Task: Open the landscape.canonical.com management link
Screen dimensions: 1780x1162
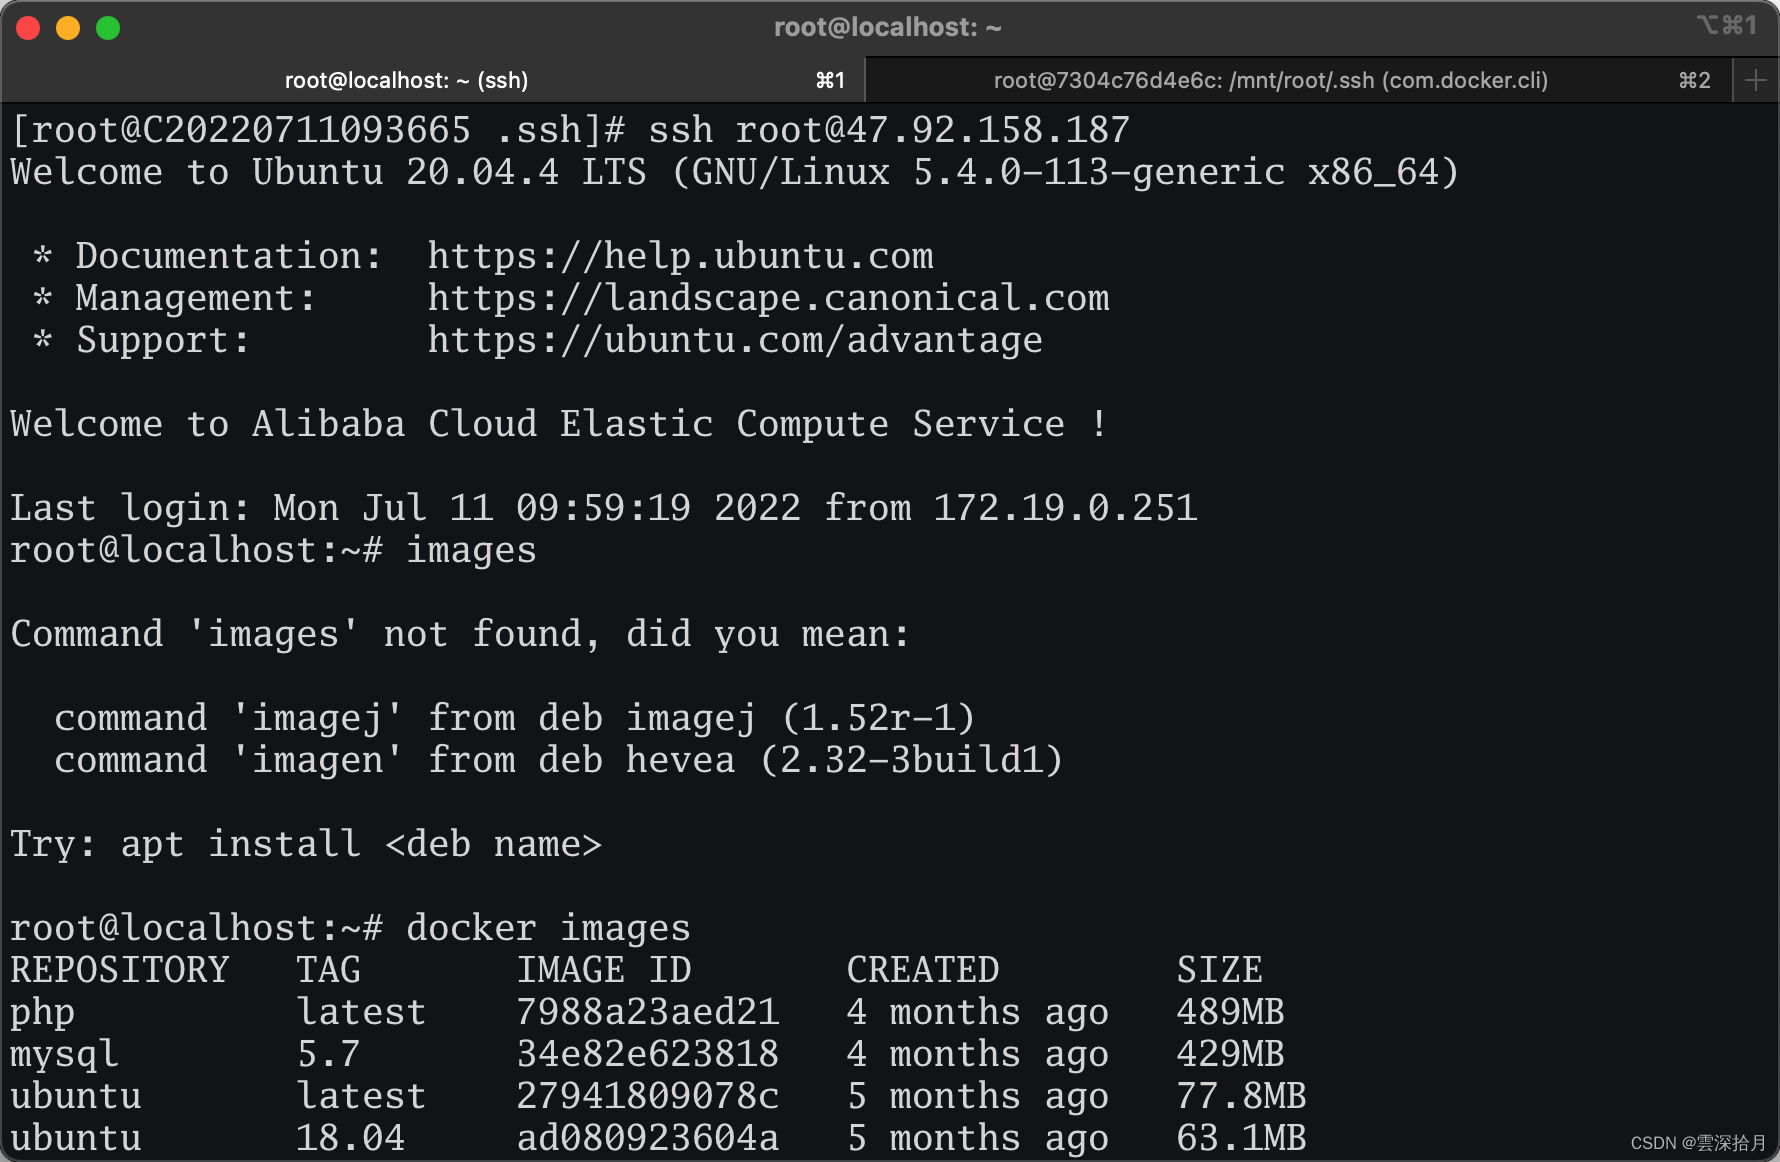Action: pos(767,297)
